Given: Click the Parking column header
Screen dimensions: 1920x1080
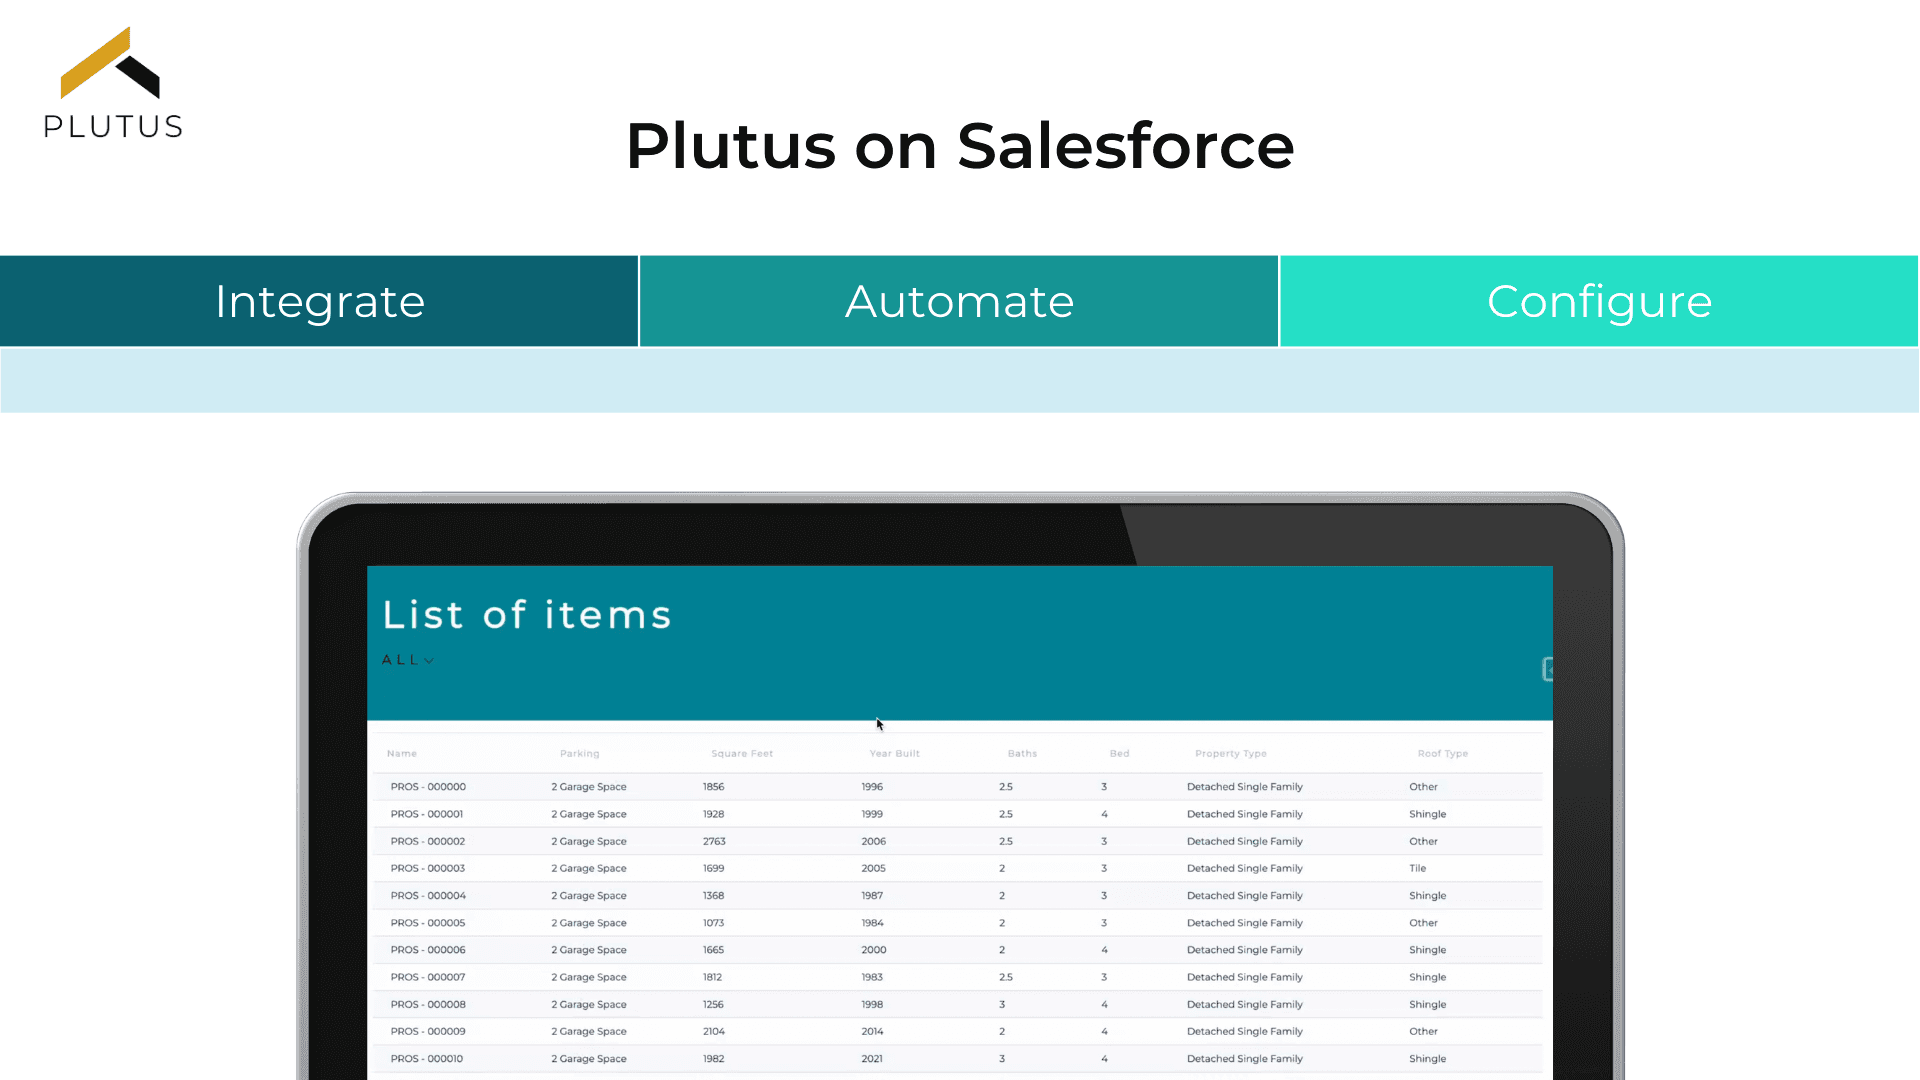Looking at the screenshot, I should 580,754.
